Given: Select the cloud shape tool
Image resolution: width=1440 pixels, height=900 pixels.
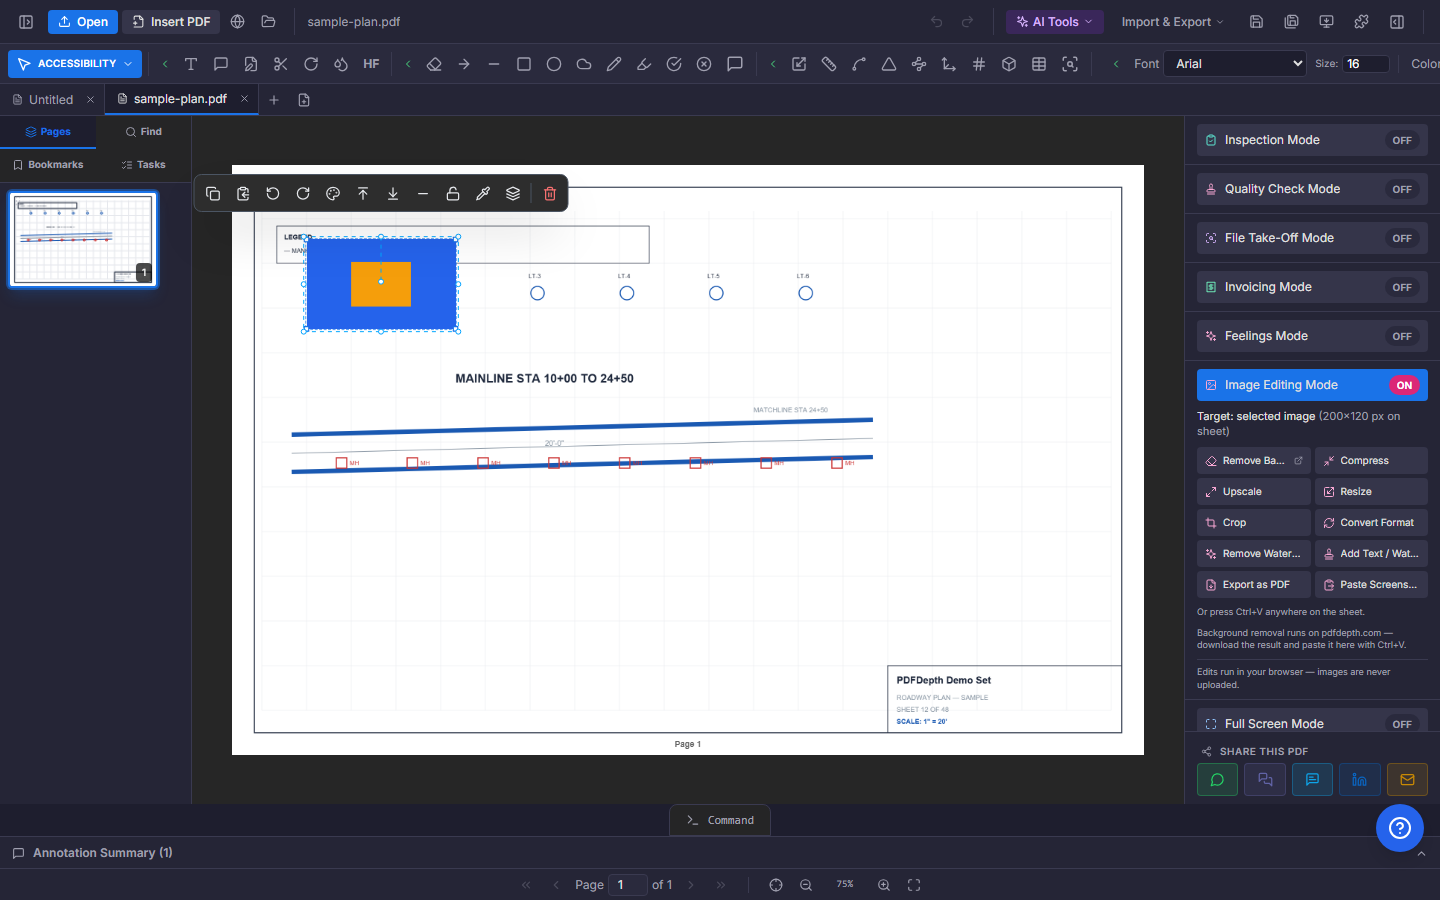Looking at the screenshot, I should (x=584, y=64).
